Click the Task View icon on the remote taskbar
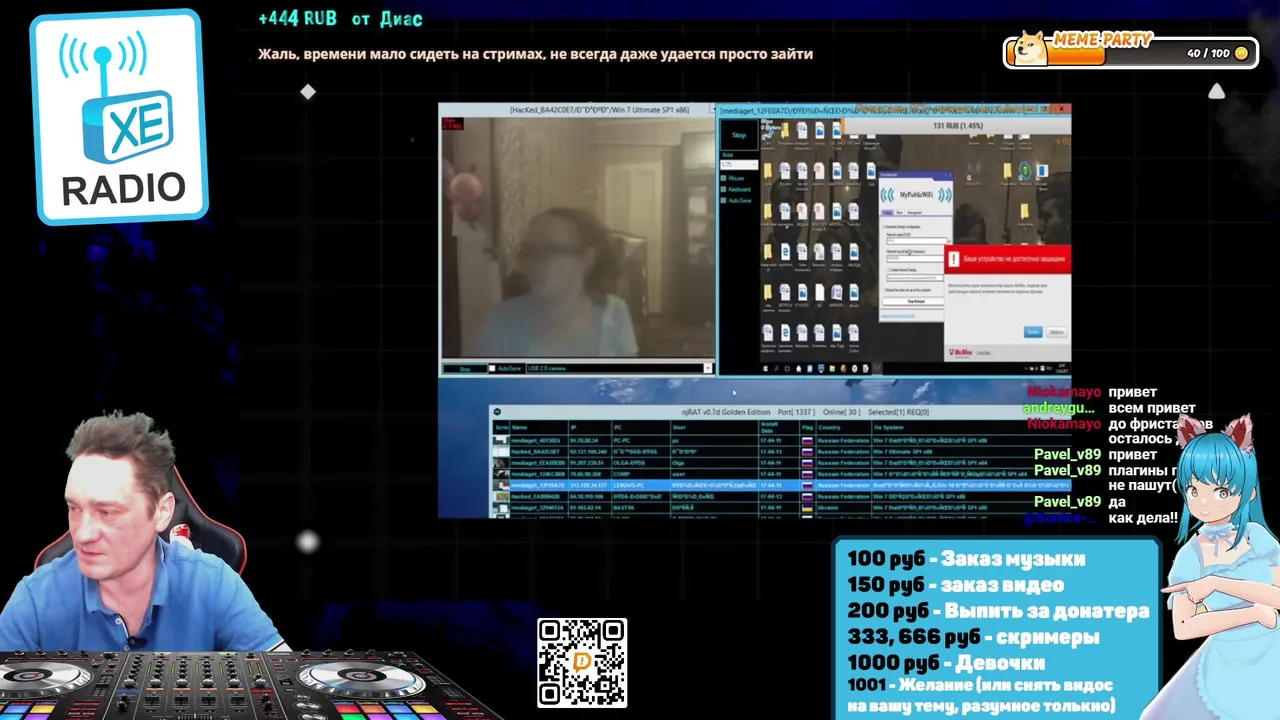The width and height of the screenshot is (1280, 720). (788, 369)
